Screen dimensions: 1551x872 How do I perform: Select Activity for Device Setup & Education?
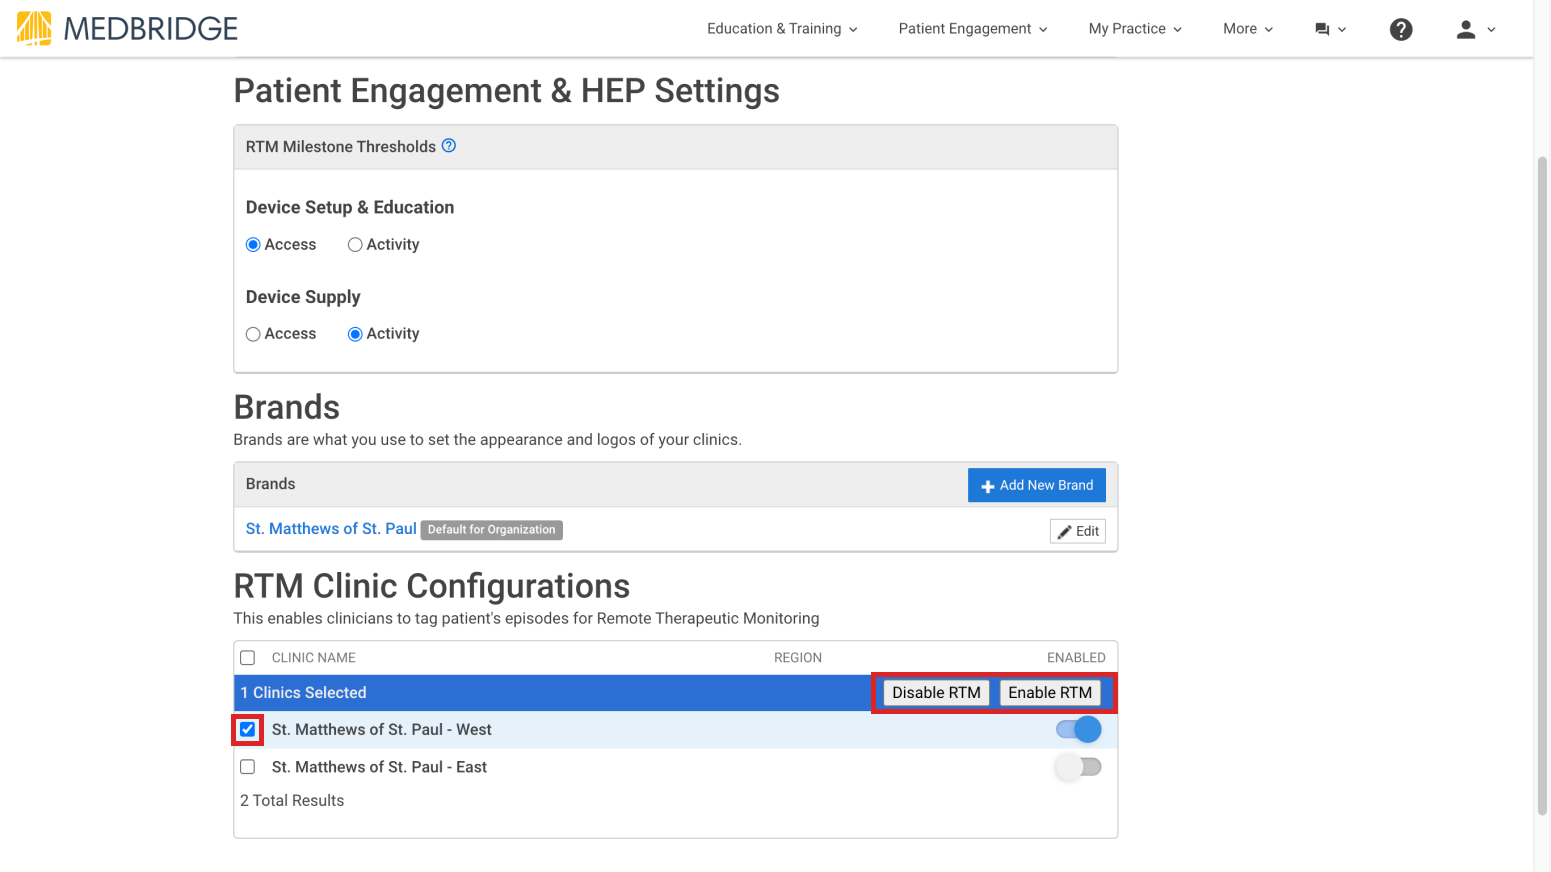355,244
